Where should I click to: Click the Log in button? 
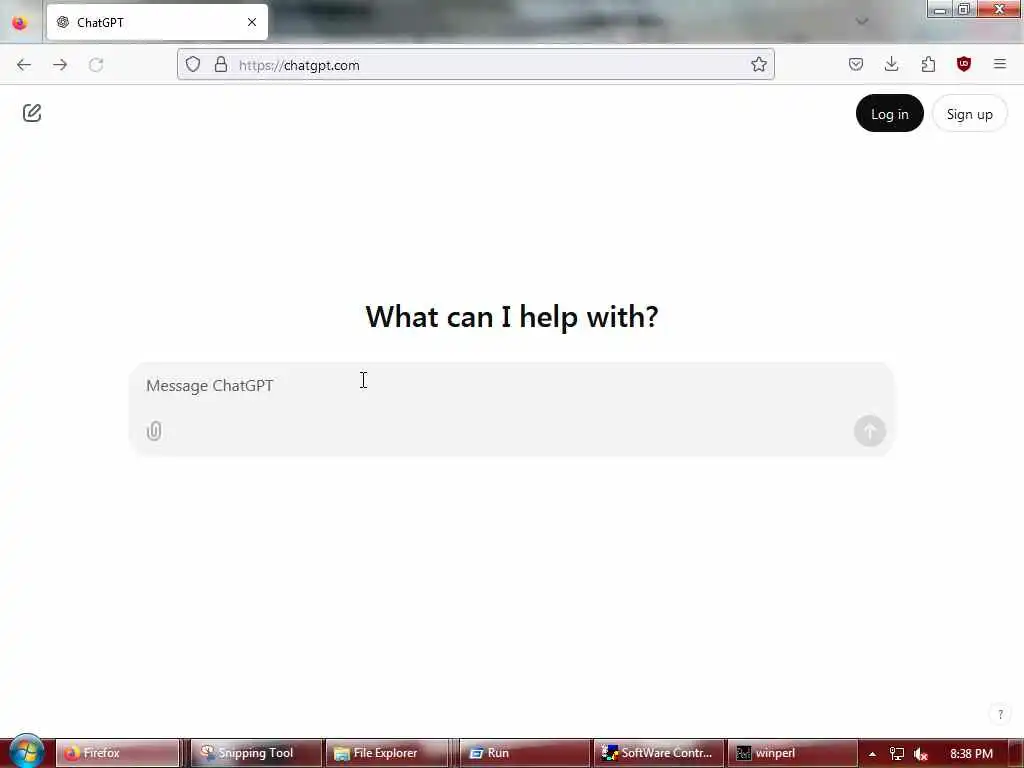[889, 114]
